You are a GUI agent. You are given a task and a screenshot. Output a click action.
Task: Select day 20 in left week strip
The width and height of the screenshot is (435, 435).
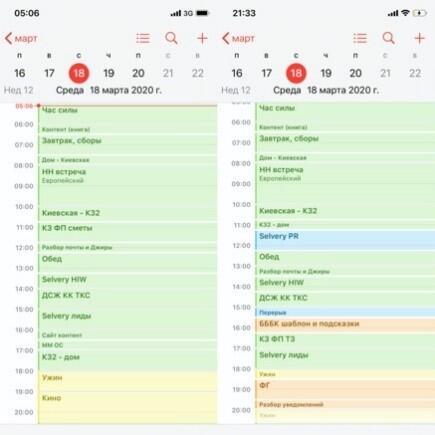(138, 73)
